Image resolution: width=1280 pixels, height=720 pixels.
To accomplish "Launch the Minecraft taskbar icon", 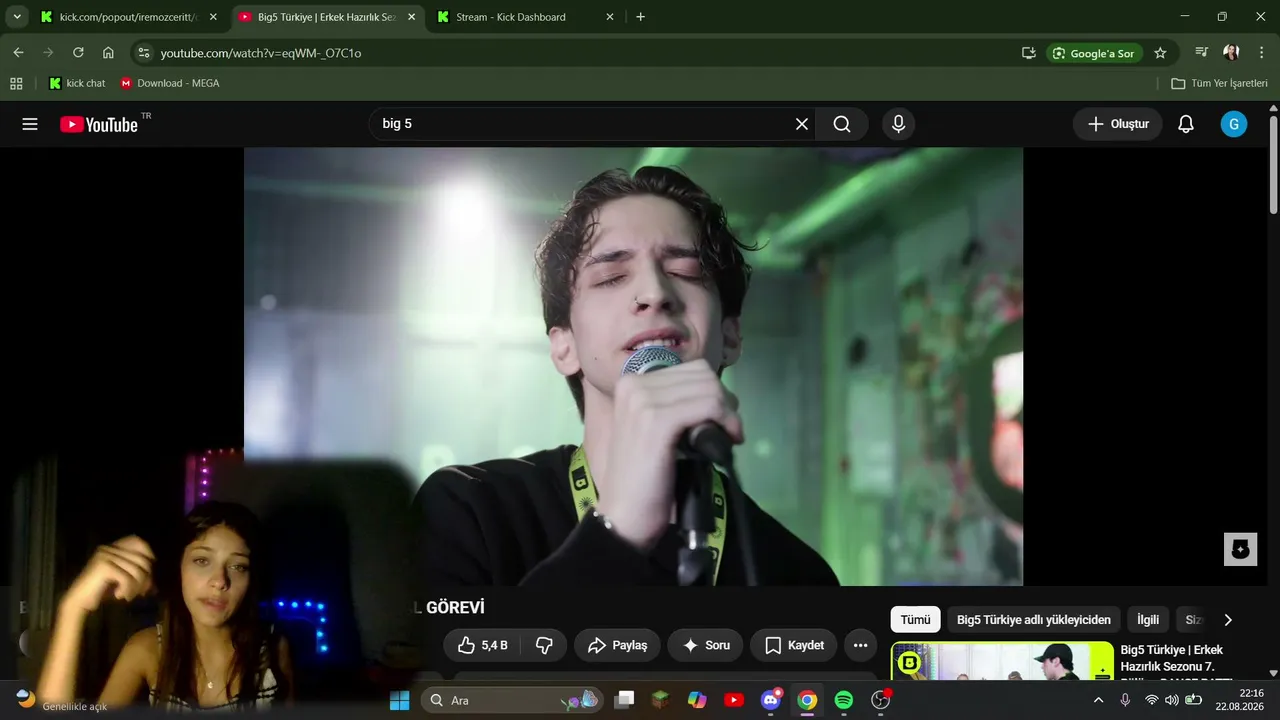I will [x=660, y=700].
